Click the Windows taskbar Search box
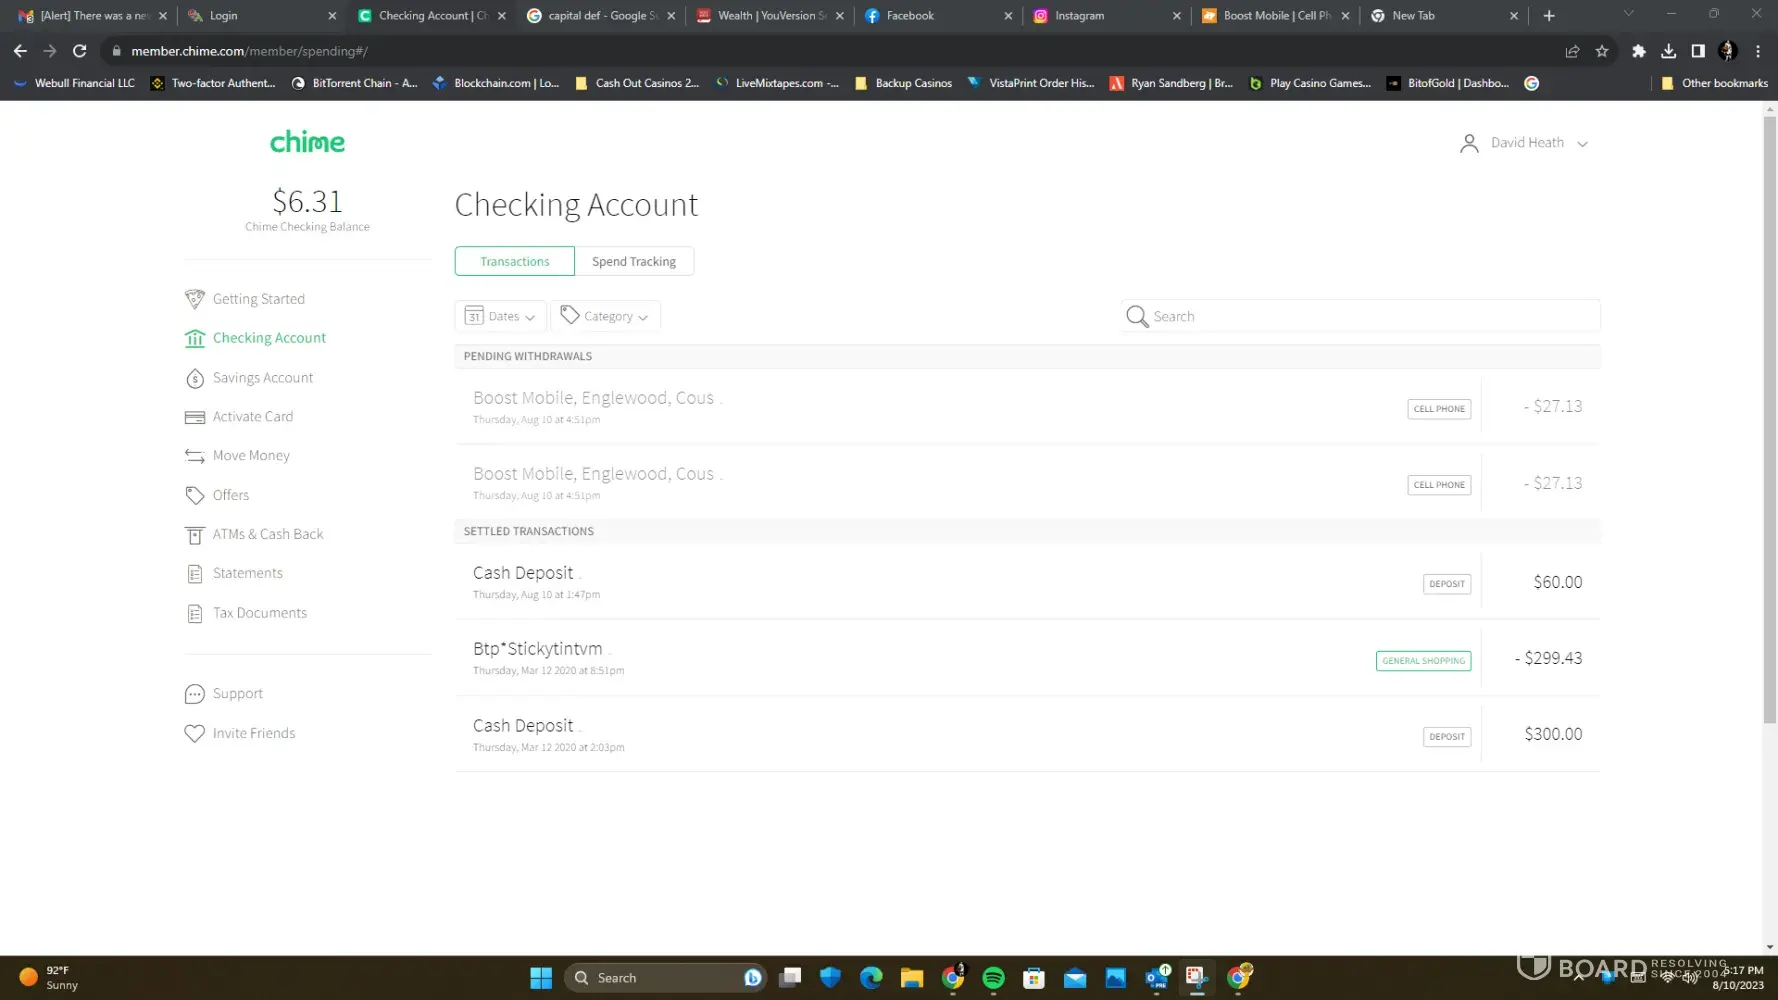 tap(666, 978)
